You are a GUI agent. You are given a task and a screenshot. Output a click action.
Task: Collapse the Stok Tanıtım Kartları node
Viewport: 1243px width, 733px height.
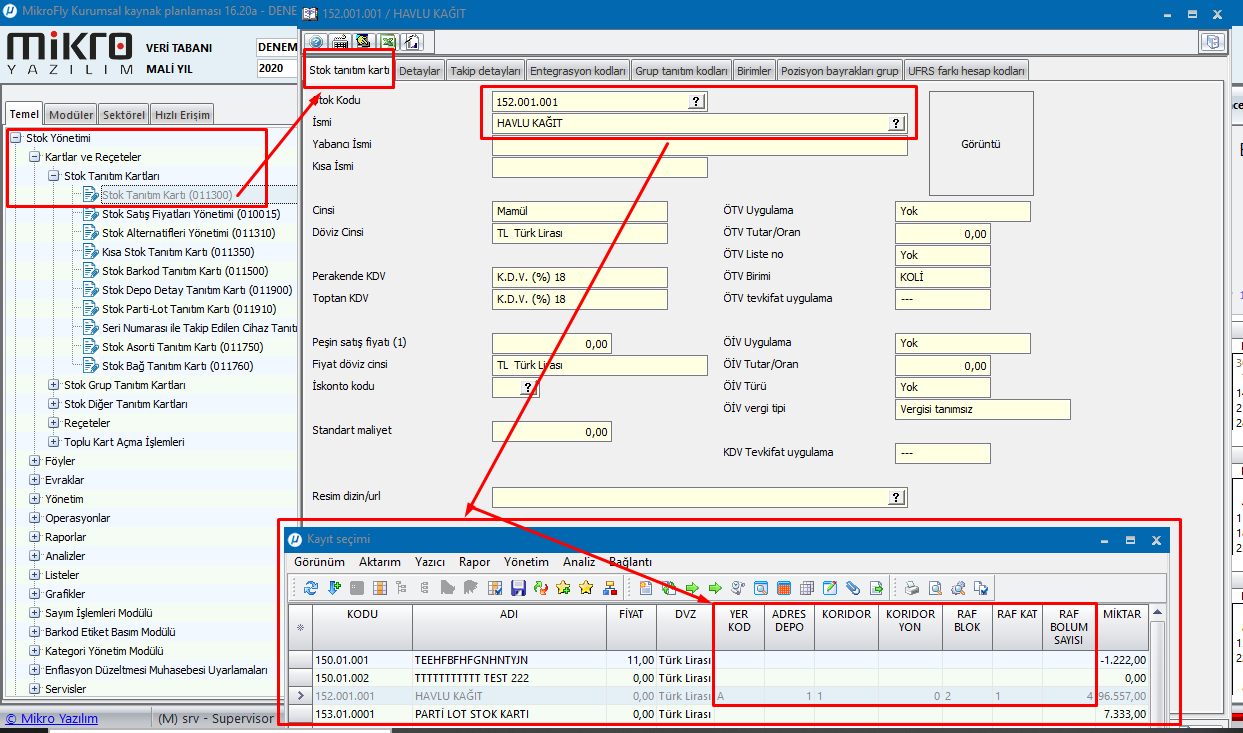(x=54, y=176)
